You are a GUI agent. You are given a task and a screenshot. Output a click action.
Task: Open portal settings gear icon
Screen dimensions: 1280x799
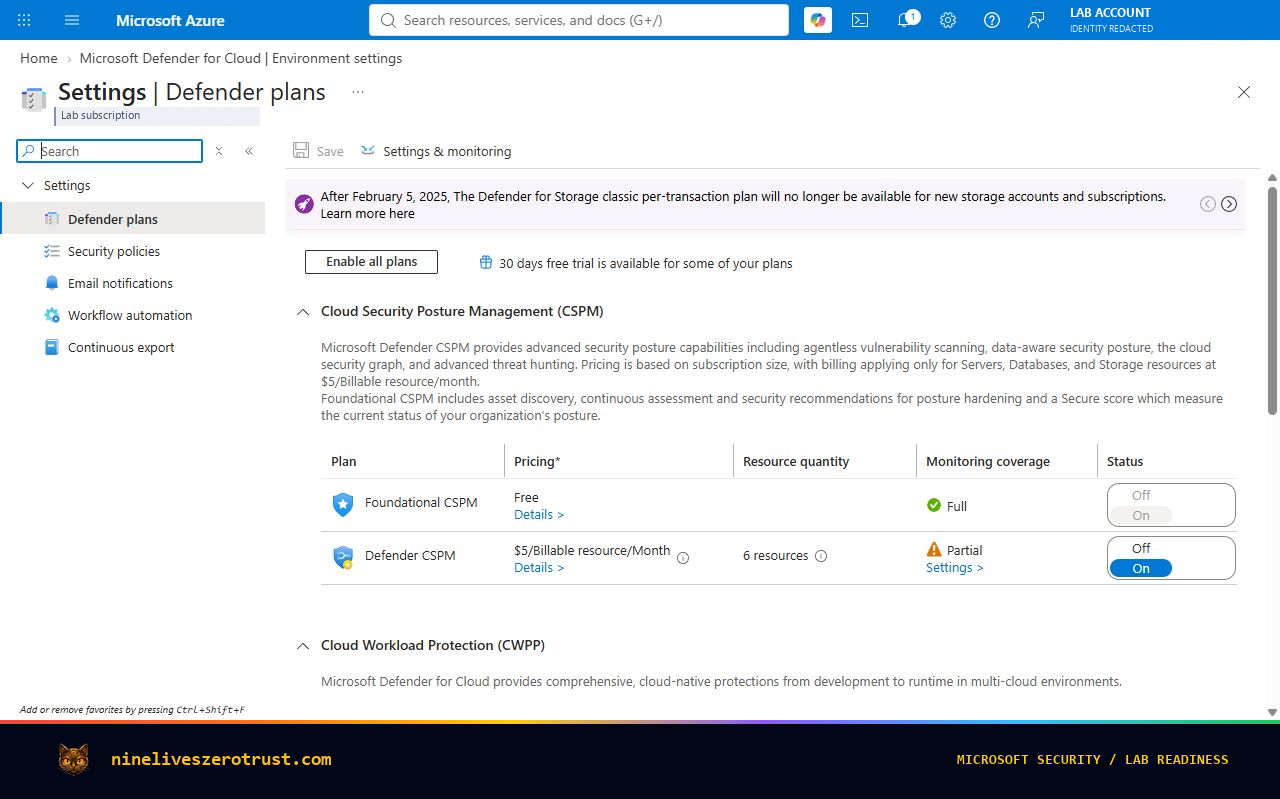[x=948, y=20]
